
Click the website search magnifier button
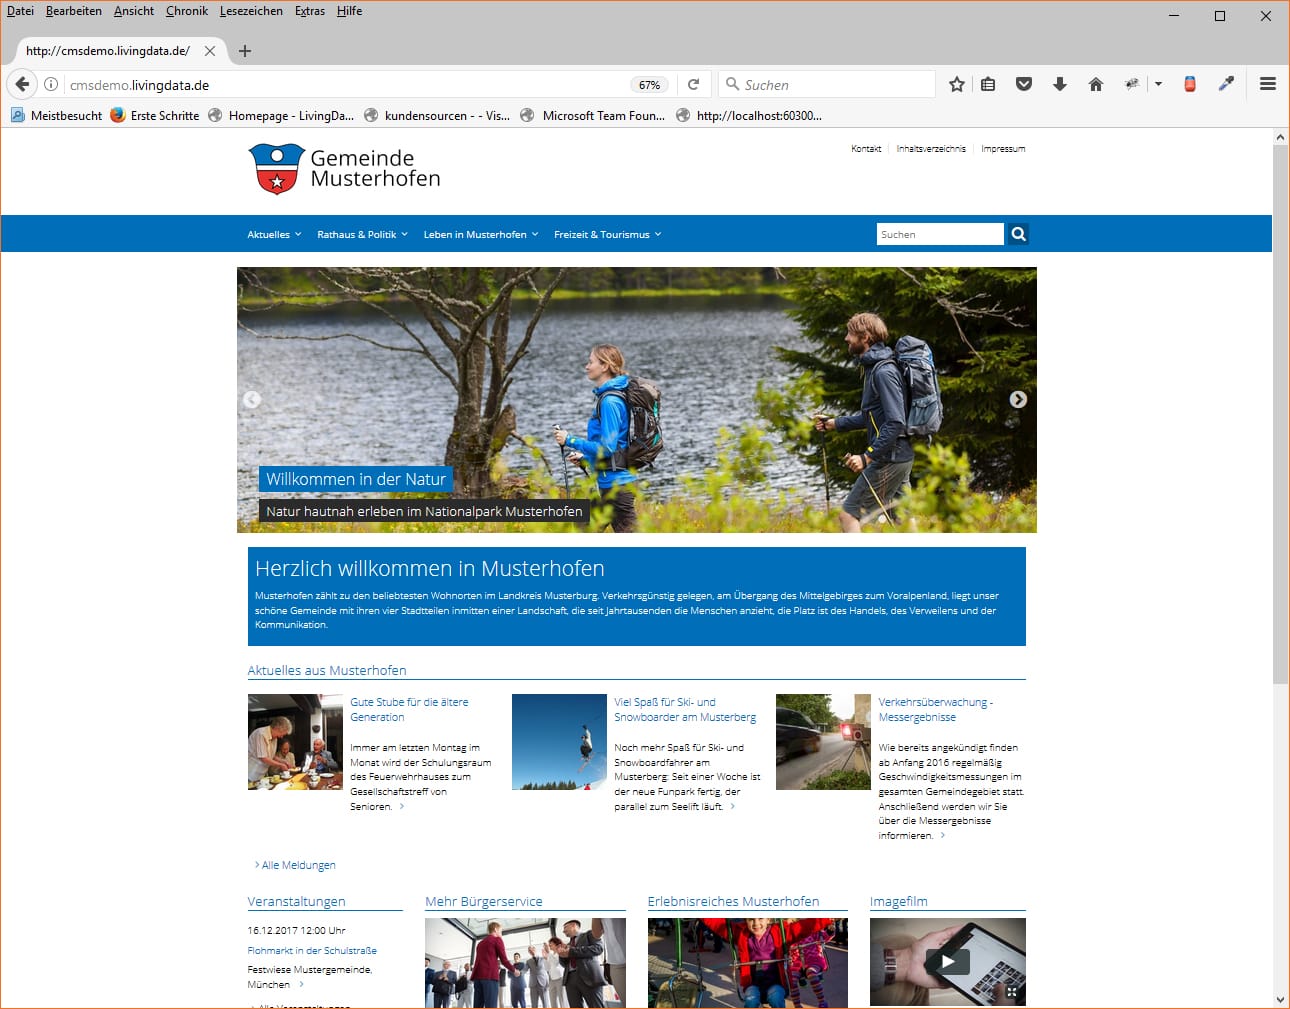pyautogui.click(x=1018, y=234)
